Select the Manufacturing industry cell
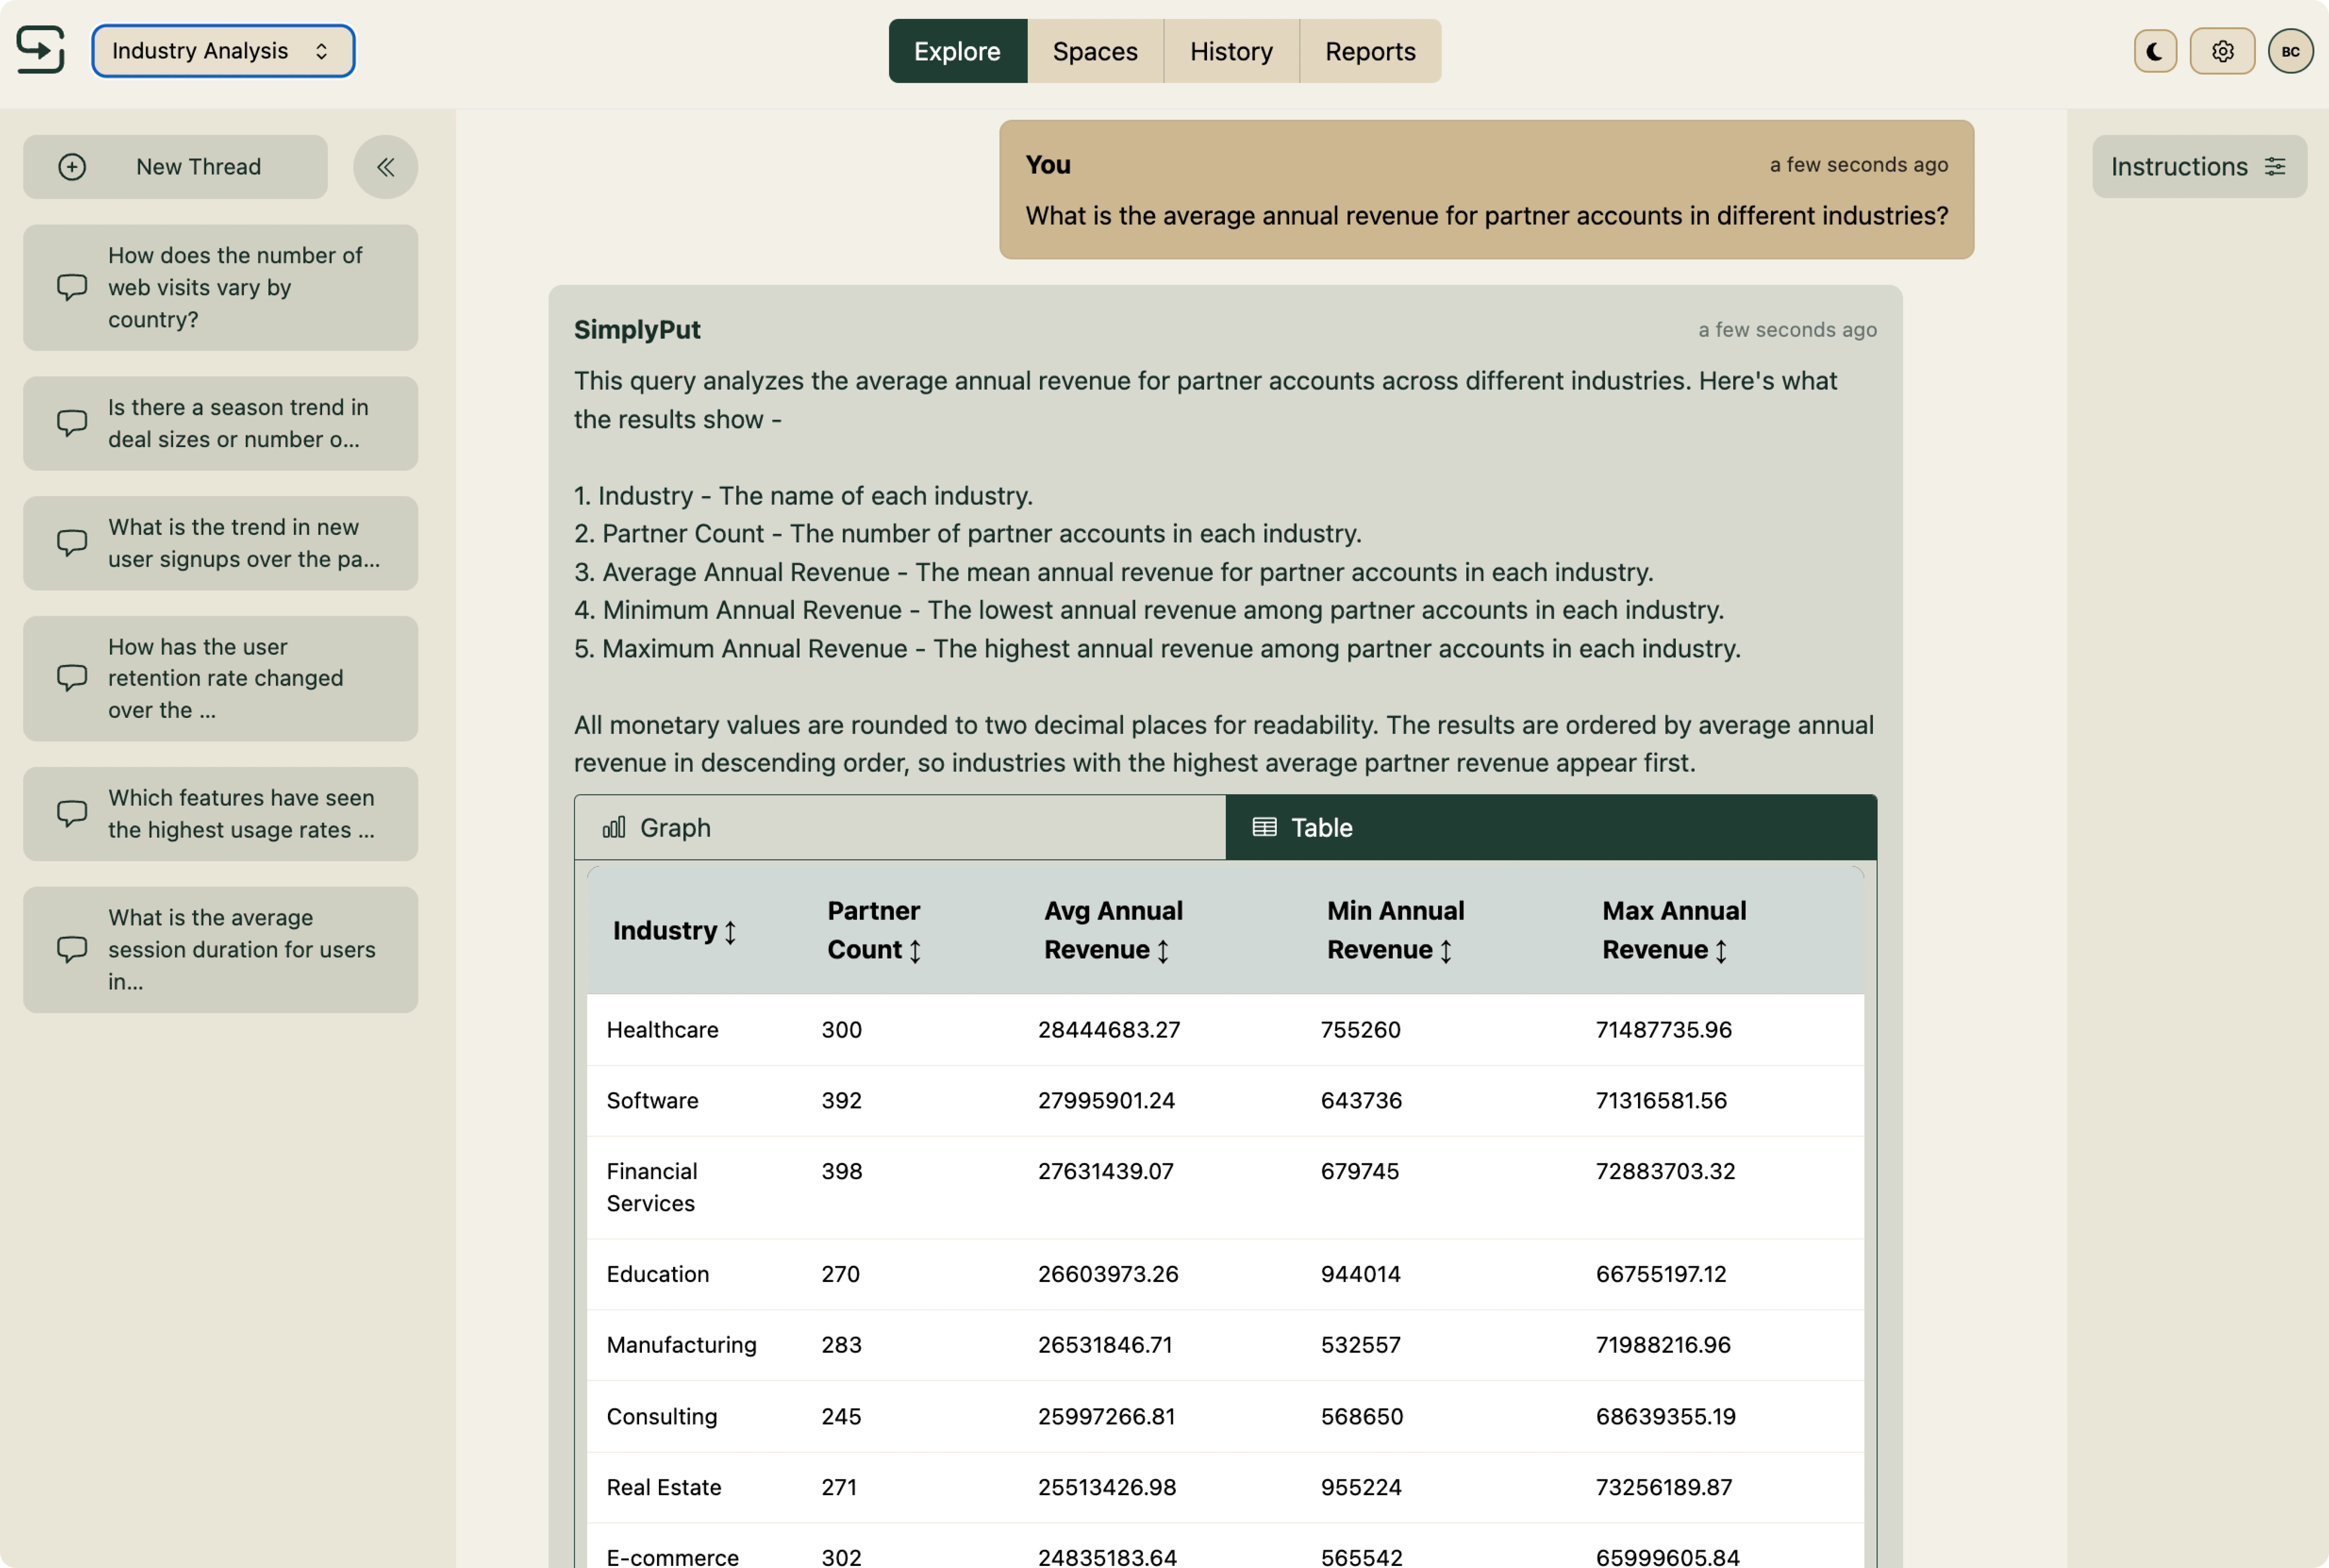 681,1345
